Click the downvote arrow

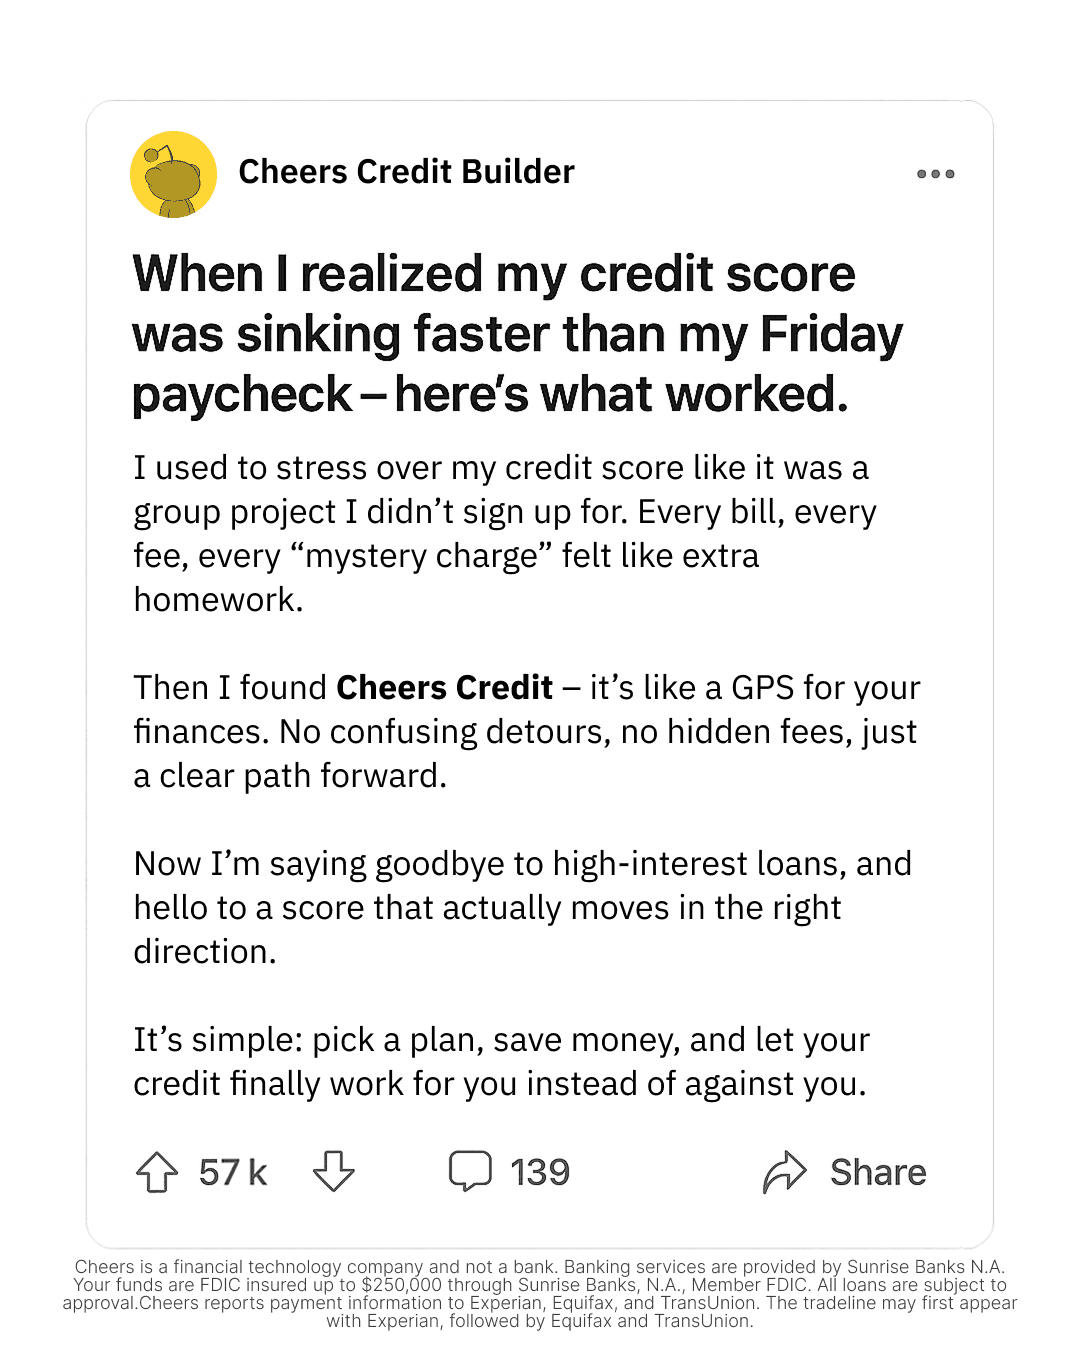pyautogui.click(x=333, y=1171)
